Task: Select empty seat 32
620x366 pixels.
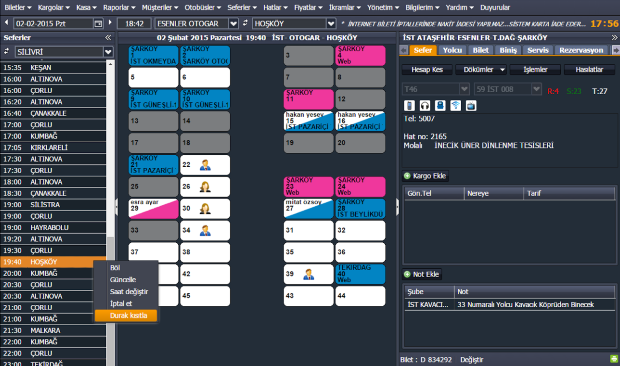Action: click(x=360, y=230)
